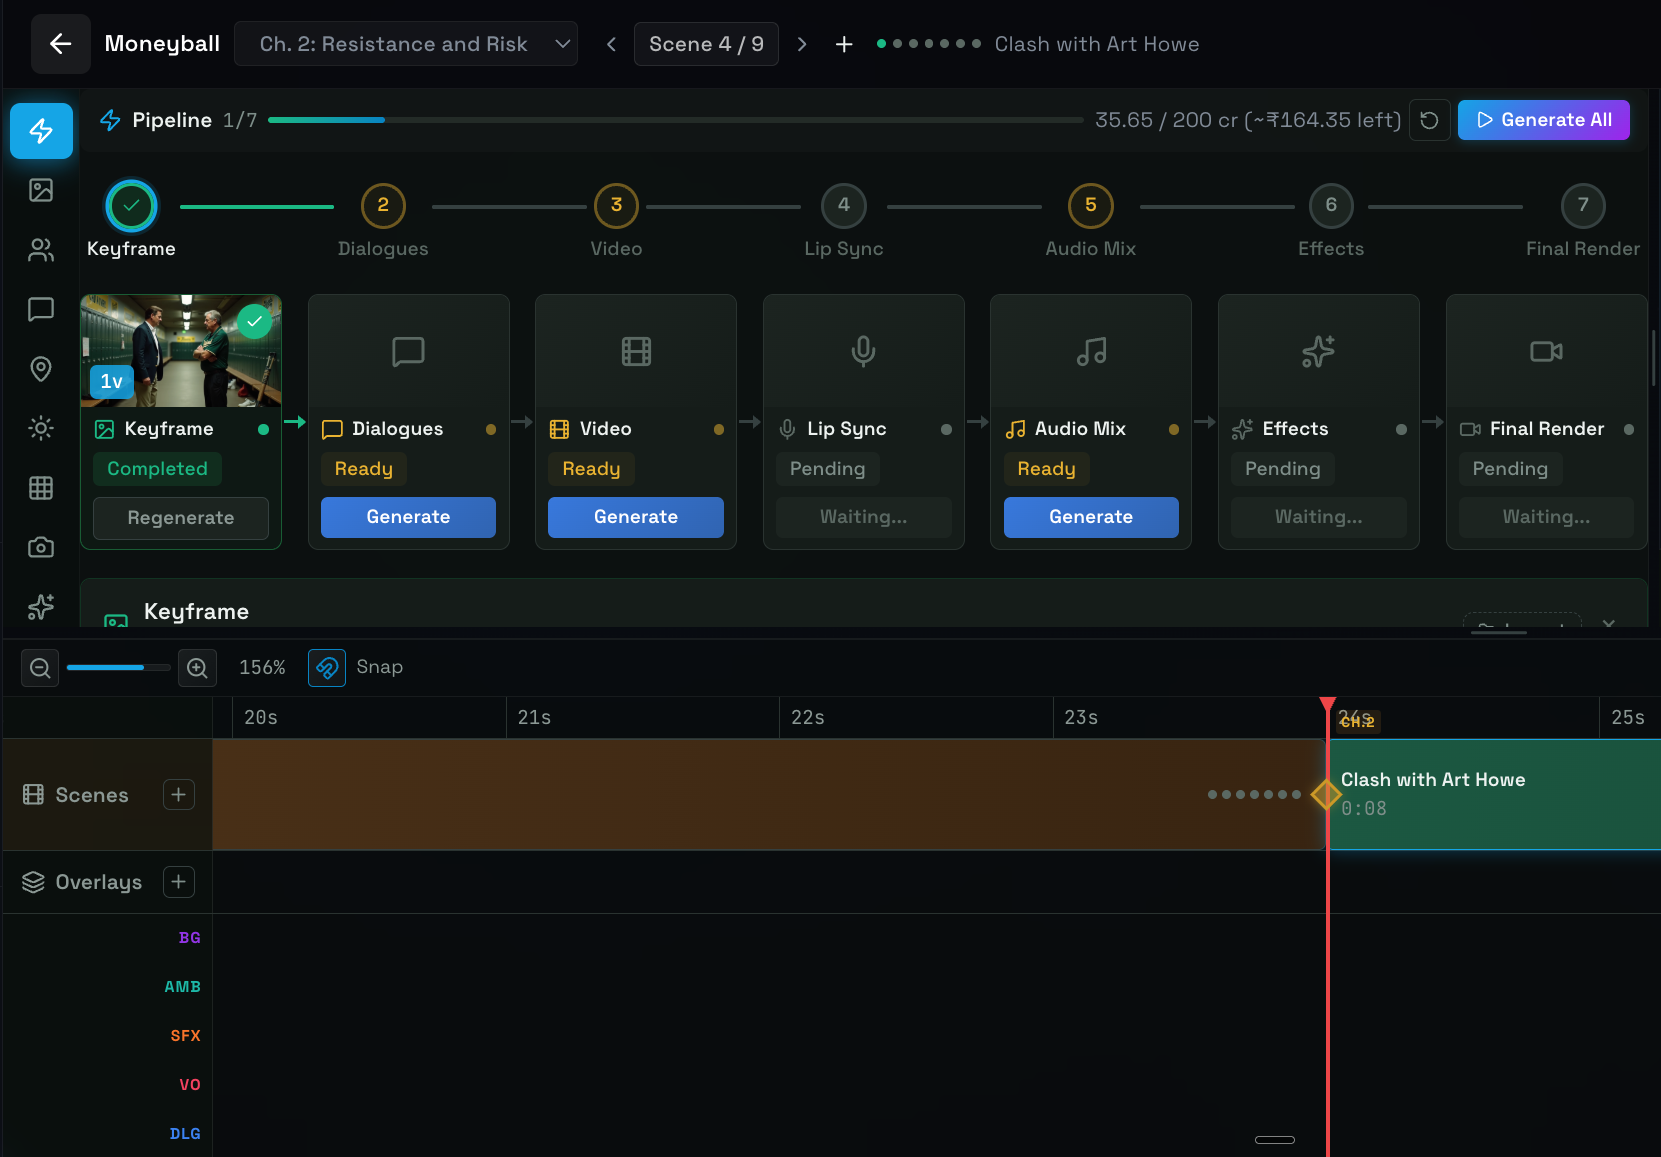The height and width of the screenshot is (1157, 1661).
Task: Add a track to Scenes
Action: click(179, 795)
